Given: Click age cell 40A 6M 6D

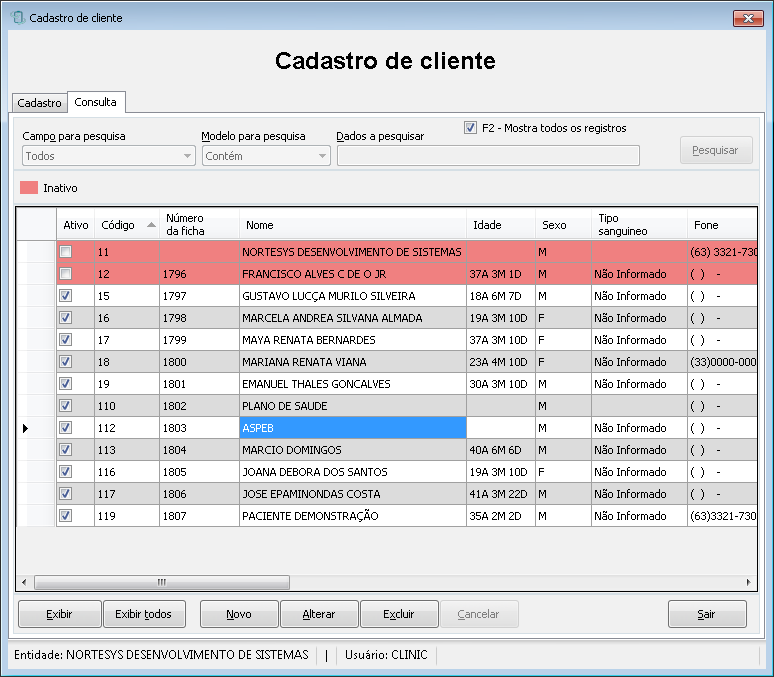Looking at the screenshot, I should coord(501,450).
